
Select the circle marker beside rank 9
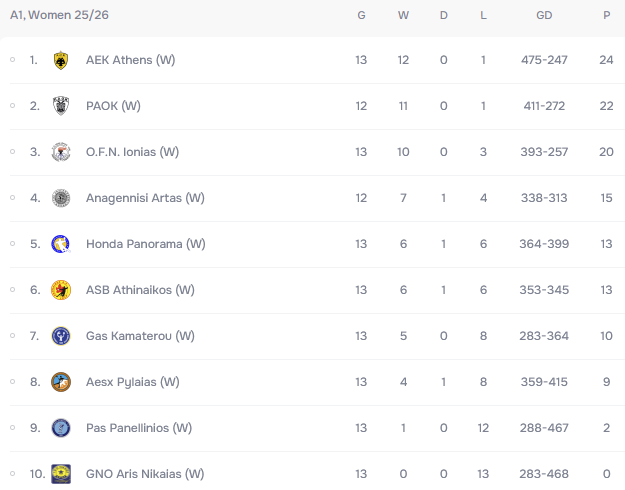[x=13, y=428]
